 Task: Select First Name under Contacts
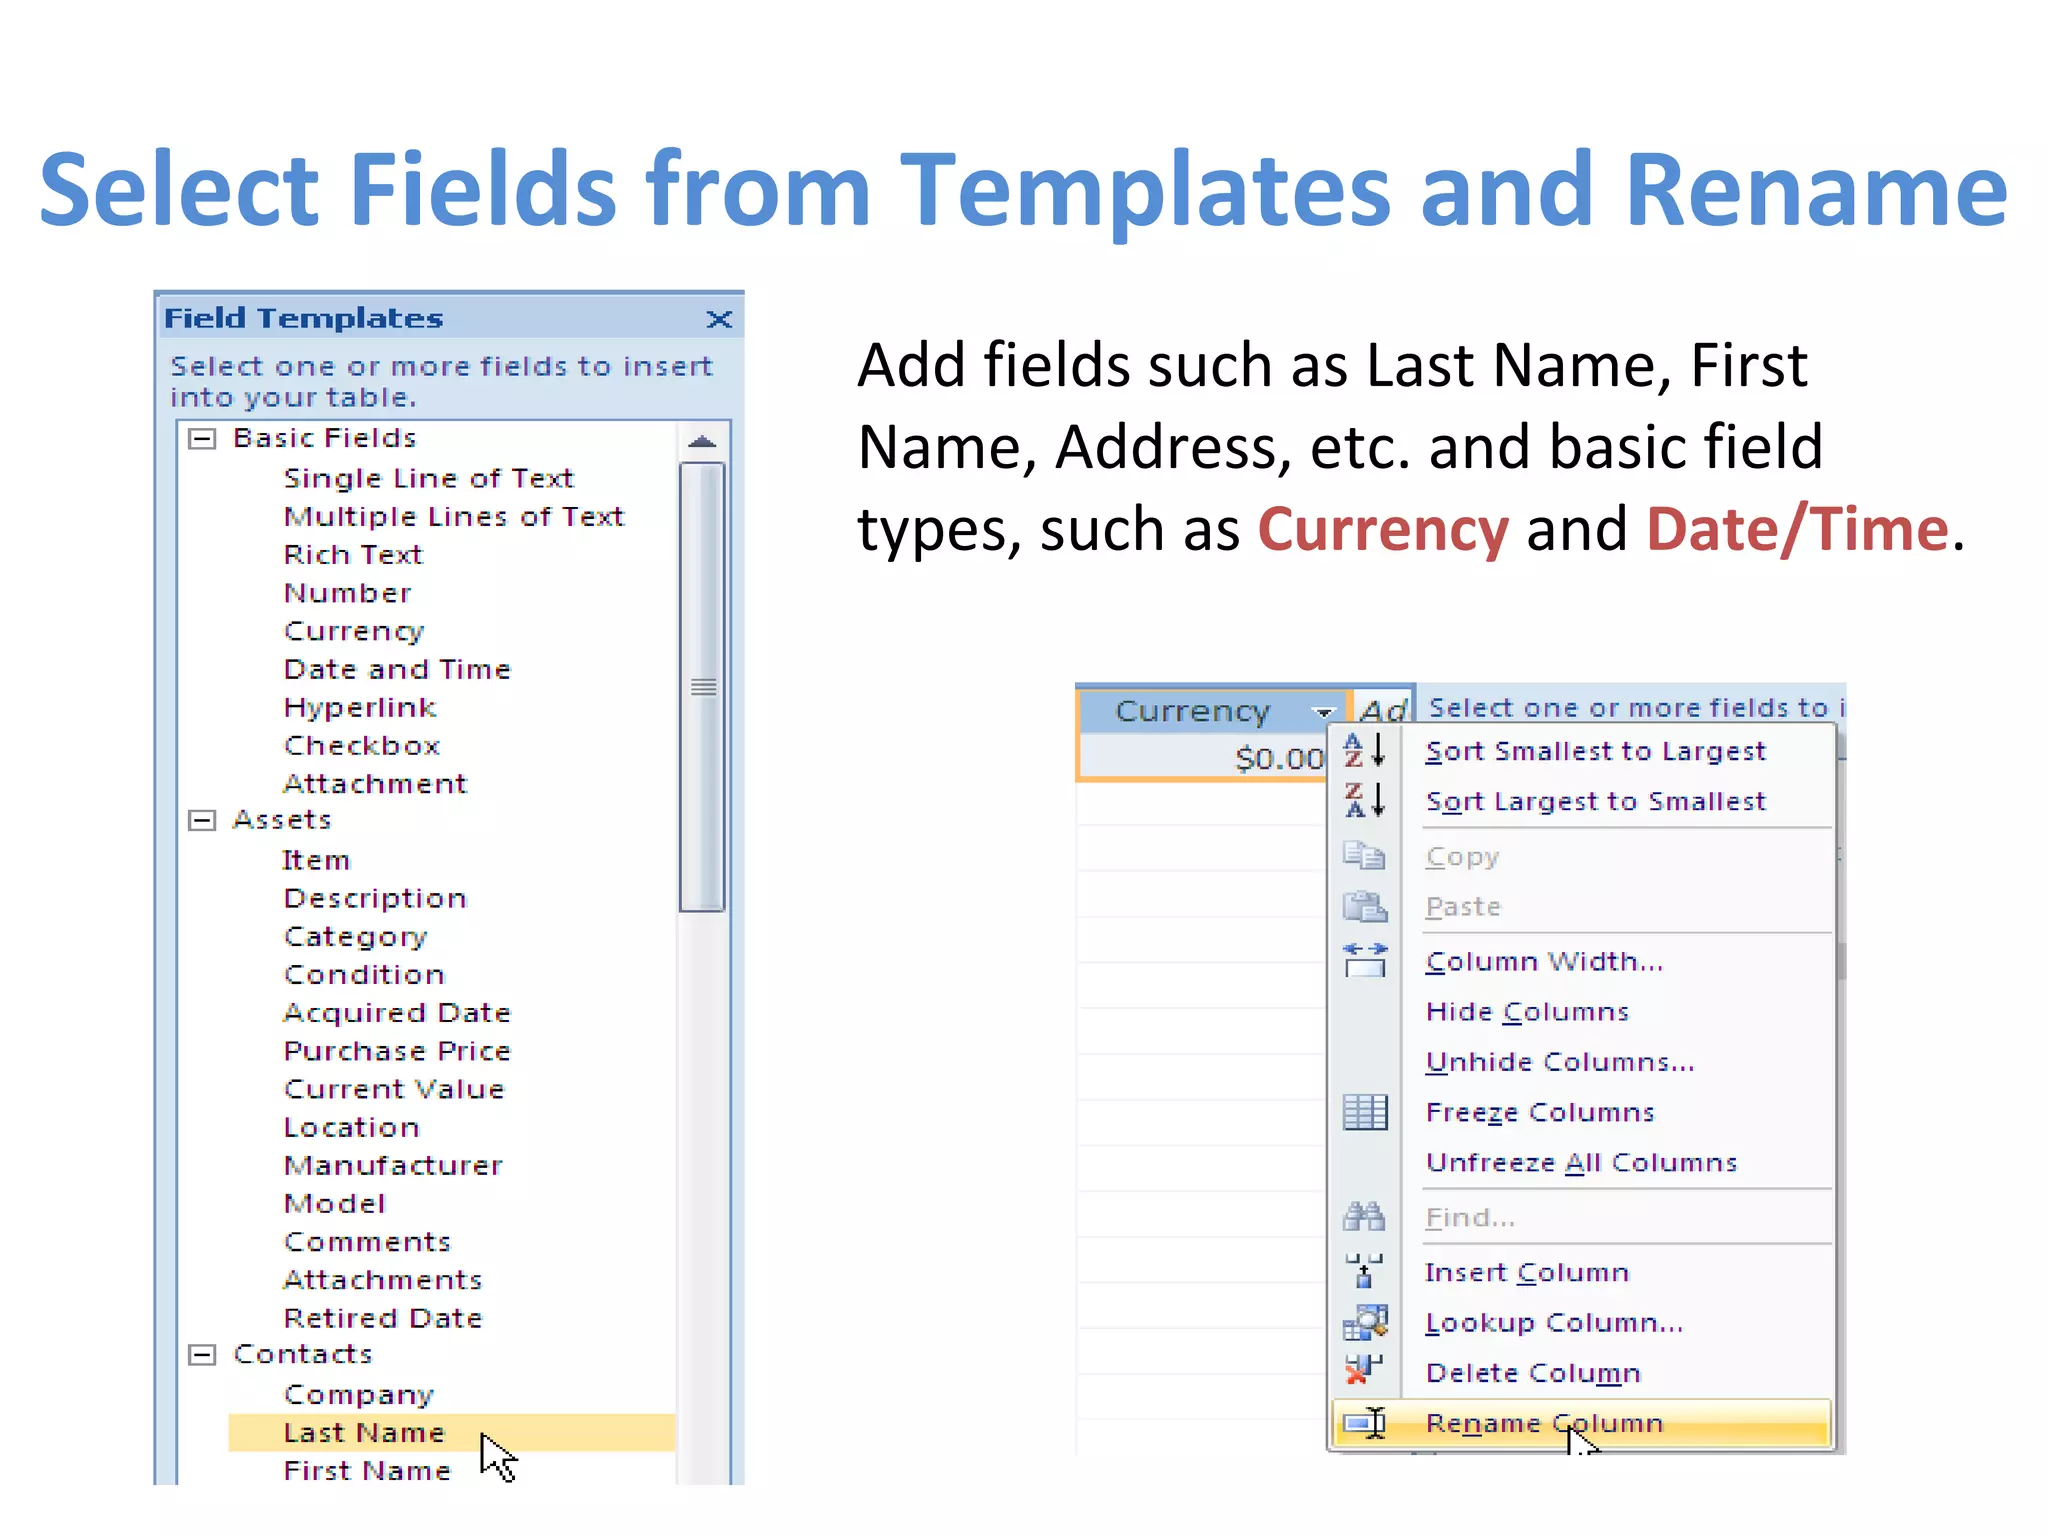tap(367, 1470)
